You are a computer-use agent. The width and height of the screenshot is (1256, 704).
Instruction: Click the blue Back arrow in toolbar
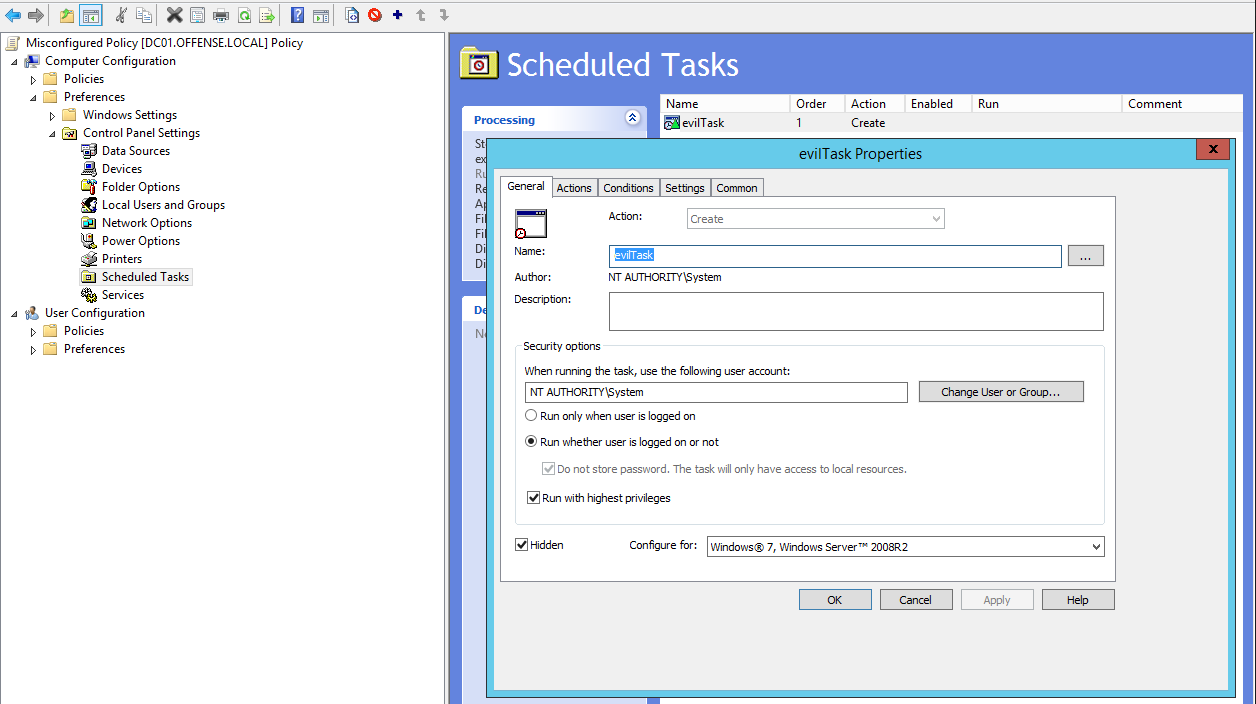tap(13, 15)
